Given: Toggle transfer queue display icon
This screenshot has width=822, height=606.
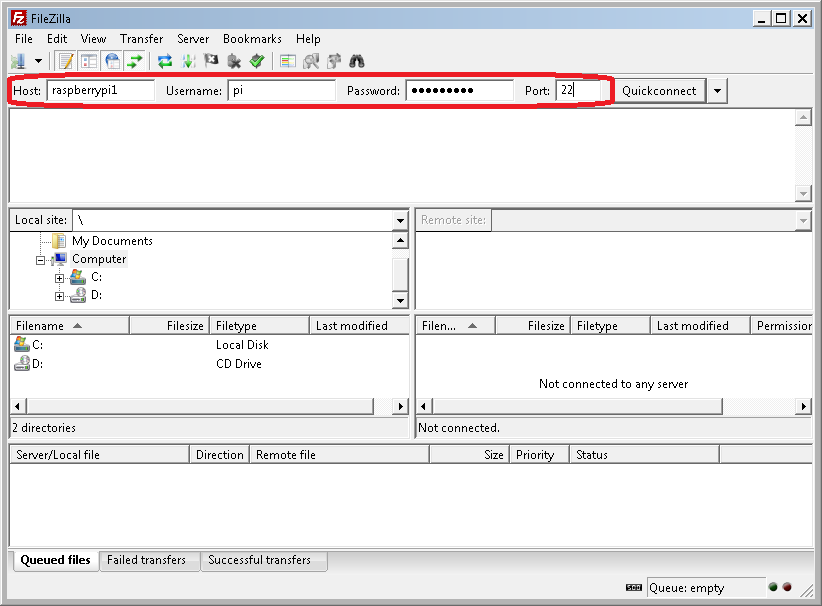Looking at the screenshot, I should point(135,61).
